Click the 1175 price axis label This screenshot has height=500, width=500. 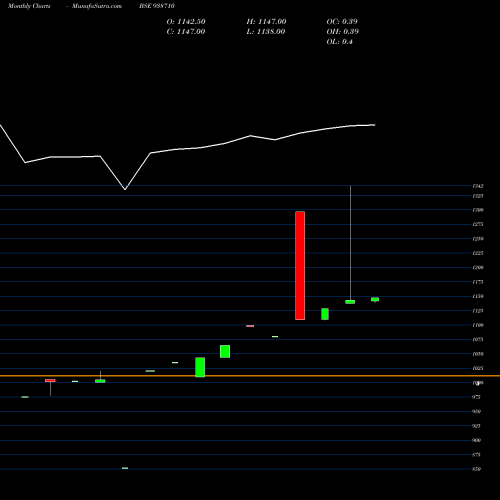tap(478, 282)
